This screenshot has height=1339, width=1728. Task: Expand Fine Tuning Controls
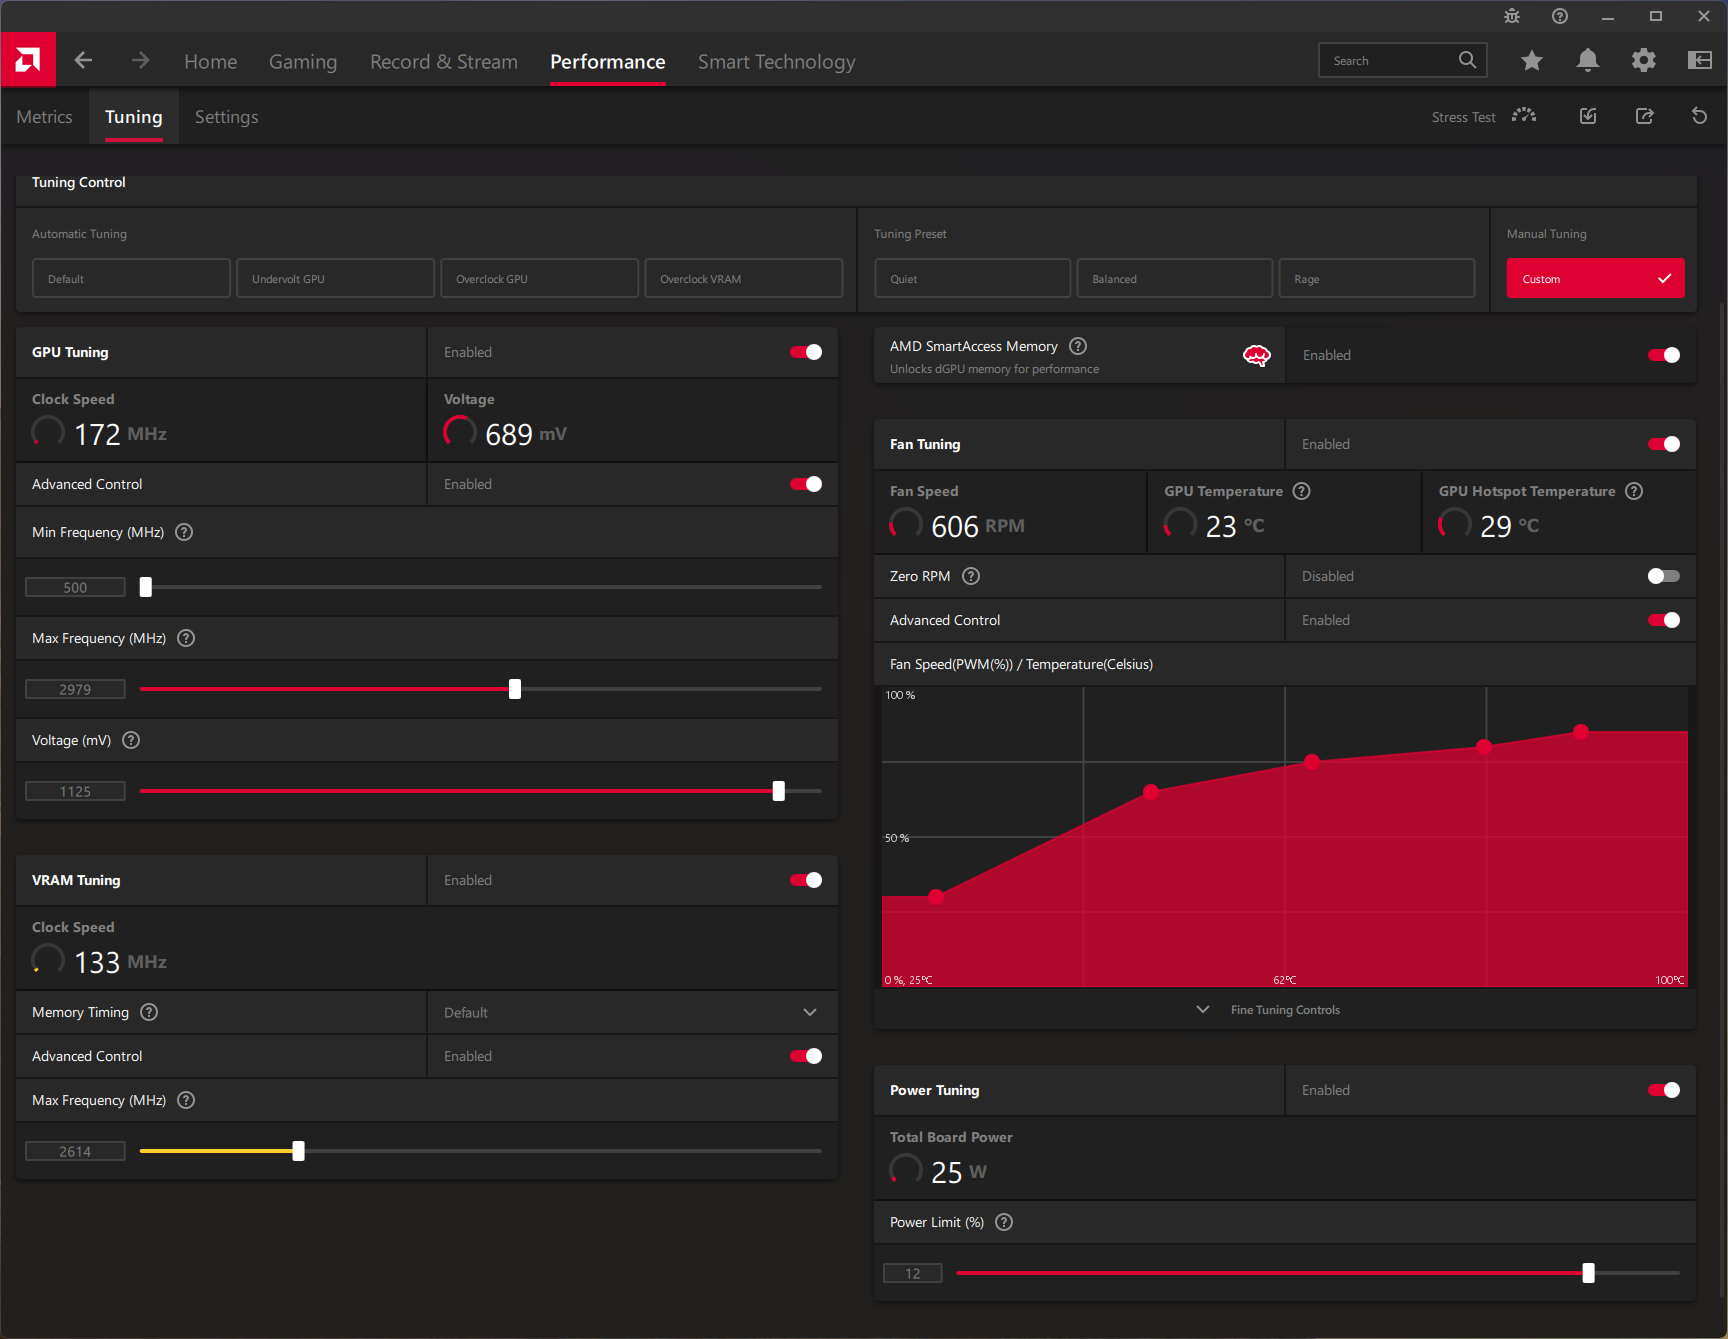(x=1269, y=1010)
